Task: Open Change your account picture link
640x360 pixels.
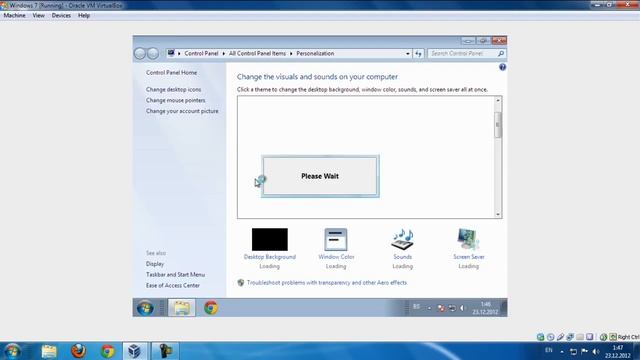Action: [182, 111]
